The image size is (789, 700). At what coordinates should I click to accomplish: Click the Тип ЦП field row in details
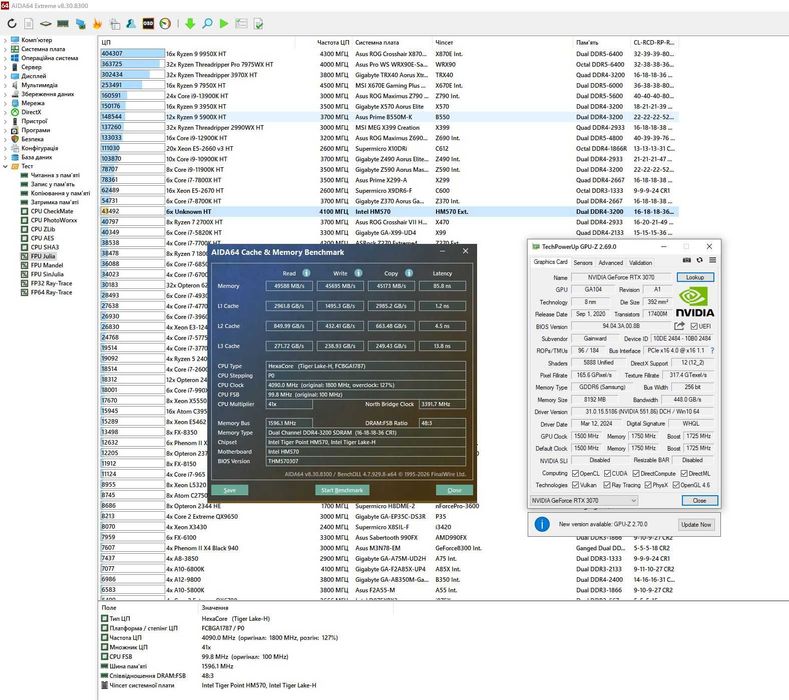(x=247, y=618)
